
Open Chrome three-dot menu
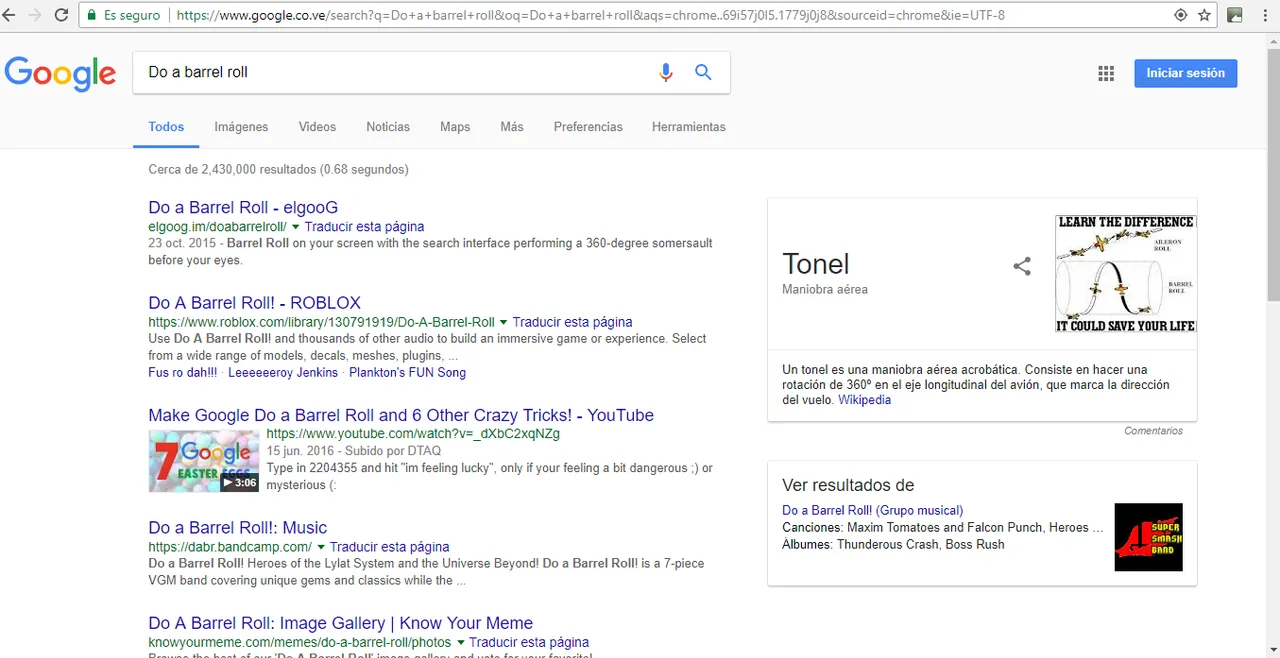coord(1264,15)
